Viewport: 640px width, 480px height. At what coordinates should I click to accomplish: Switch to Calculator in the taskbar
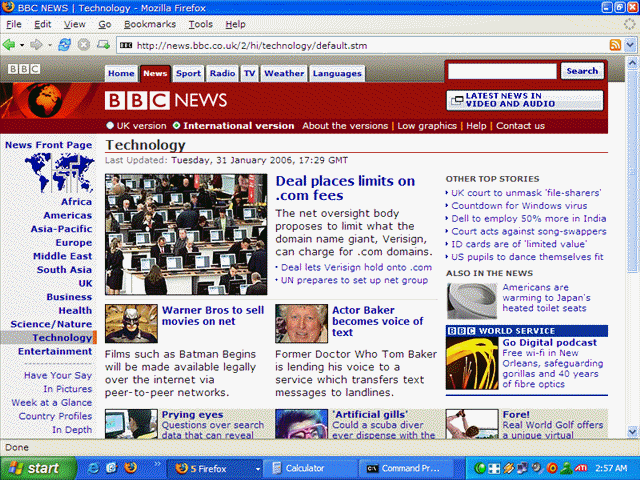(310, 469)
